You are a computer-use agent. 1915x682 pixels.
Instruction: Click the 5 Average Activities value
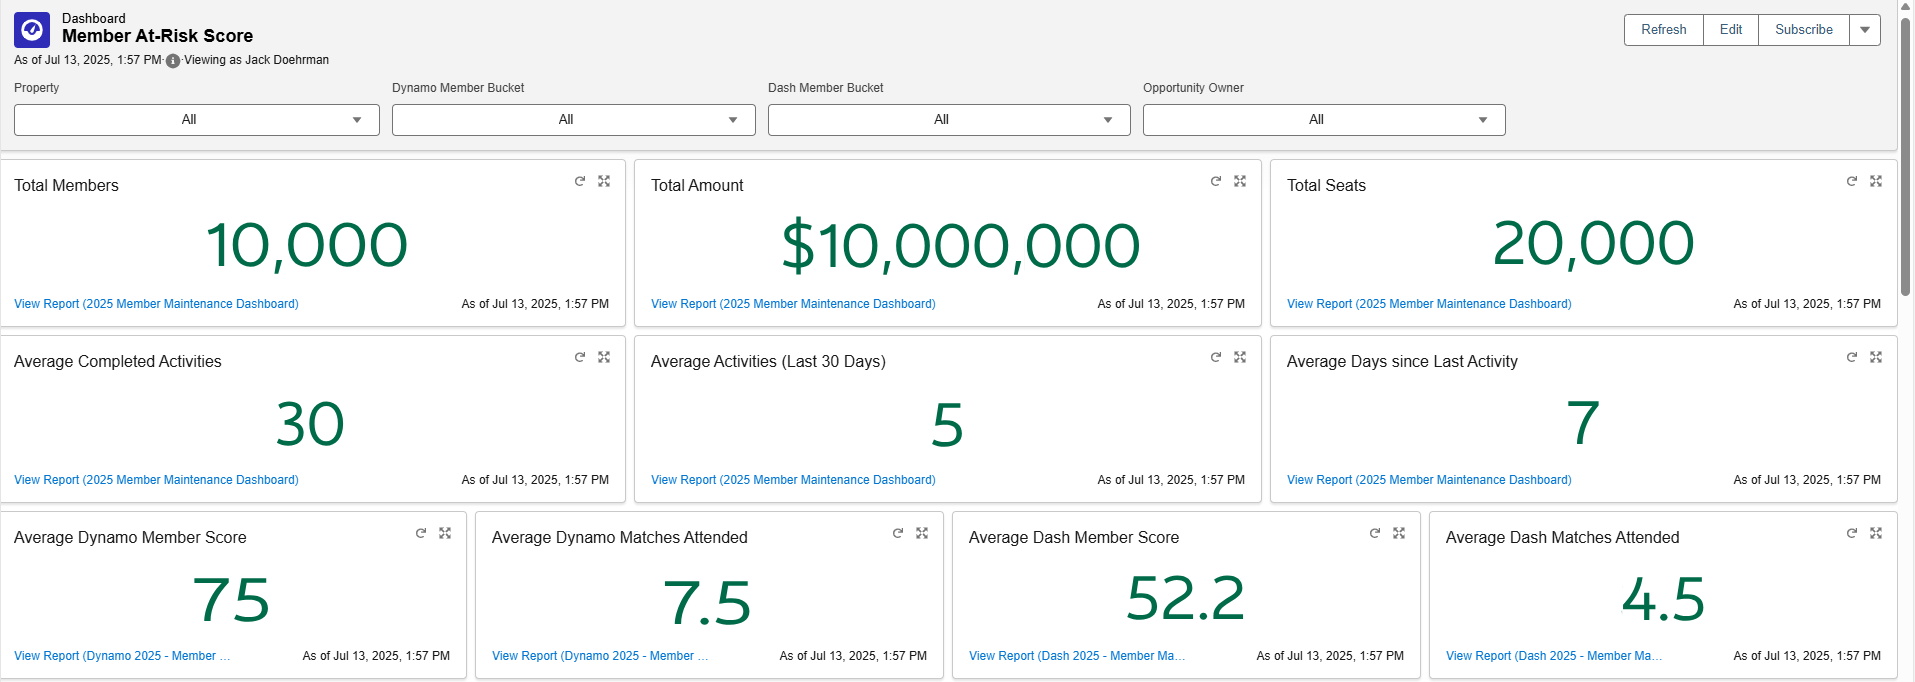[x=947, y=425]
